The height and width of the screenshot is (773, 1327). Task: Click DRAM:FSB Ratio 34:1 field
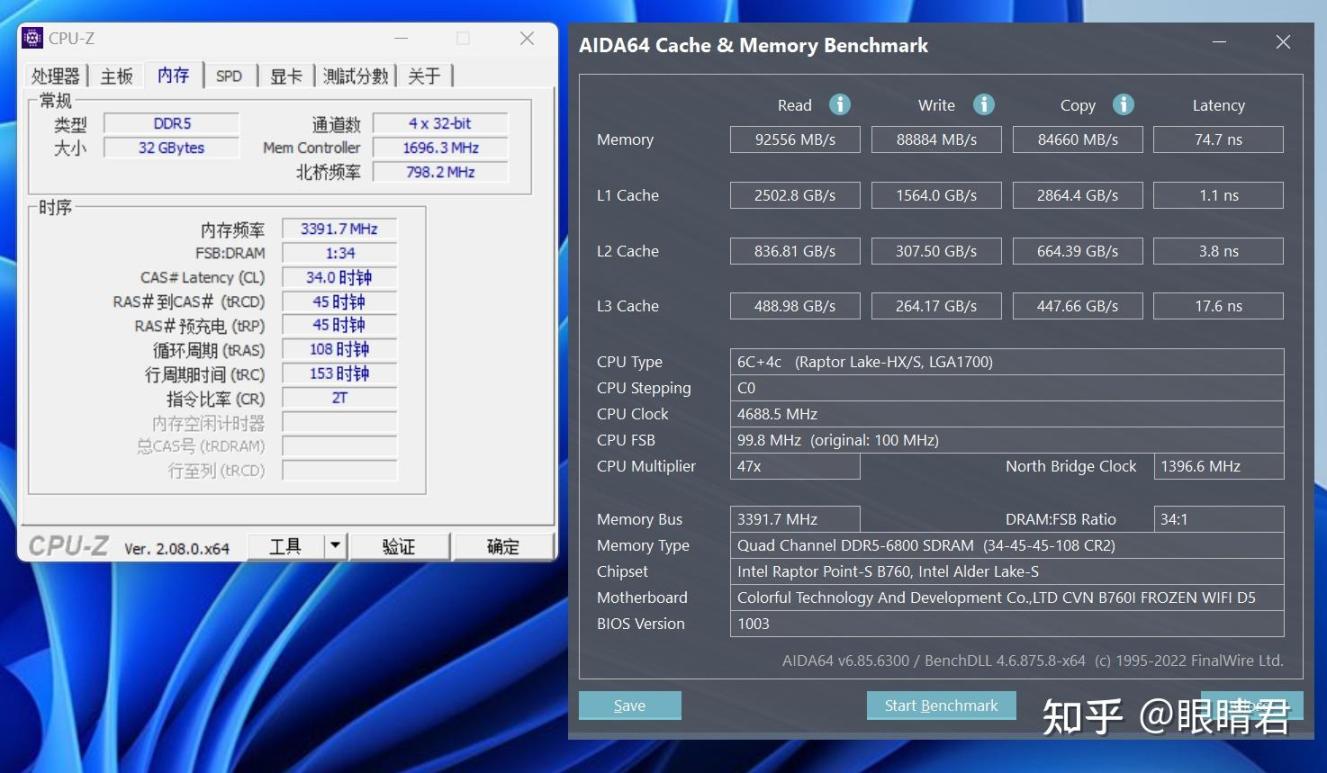[1219, 519]
